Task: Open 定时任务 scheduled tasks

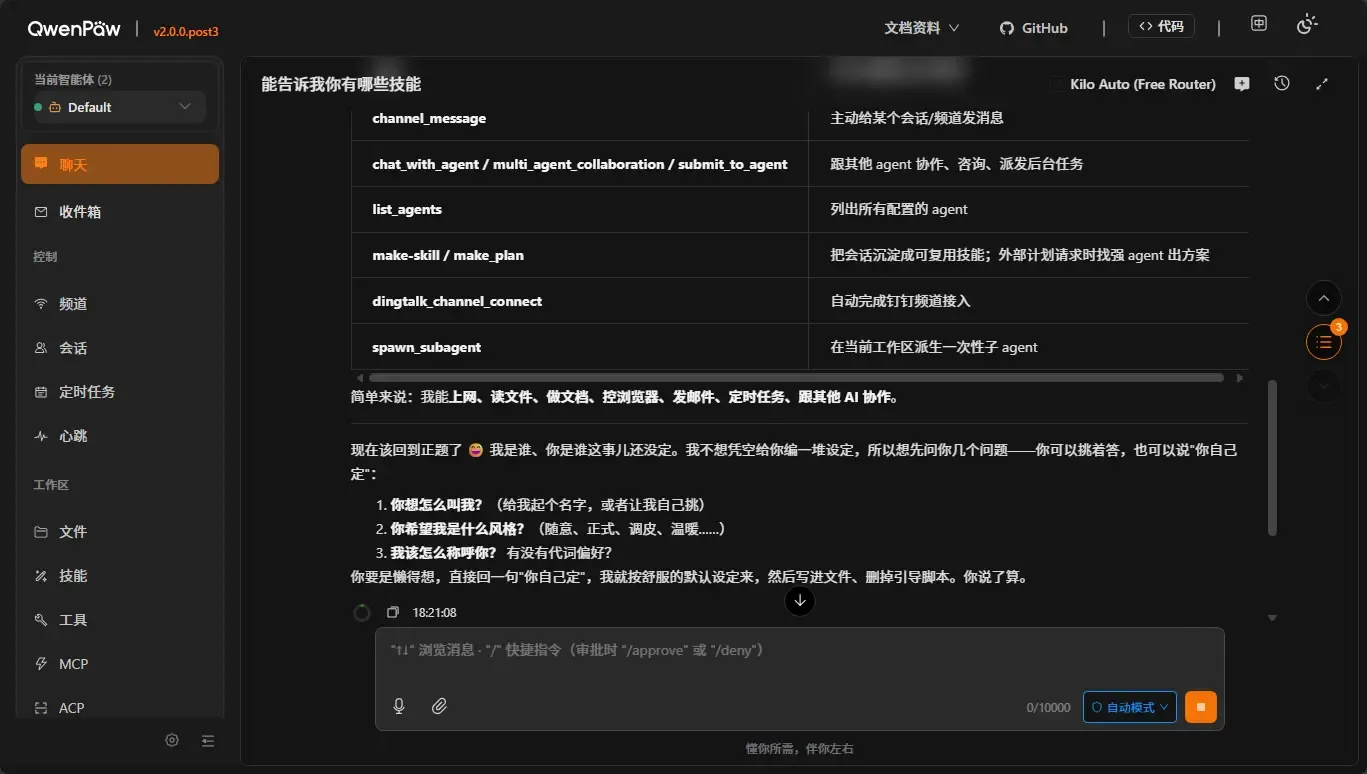Action: pyautogui.click(x=120, y=392)
